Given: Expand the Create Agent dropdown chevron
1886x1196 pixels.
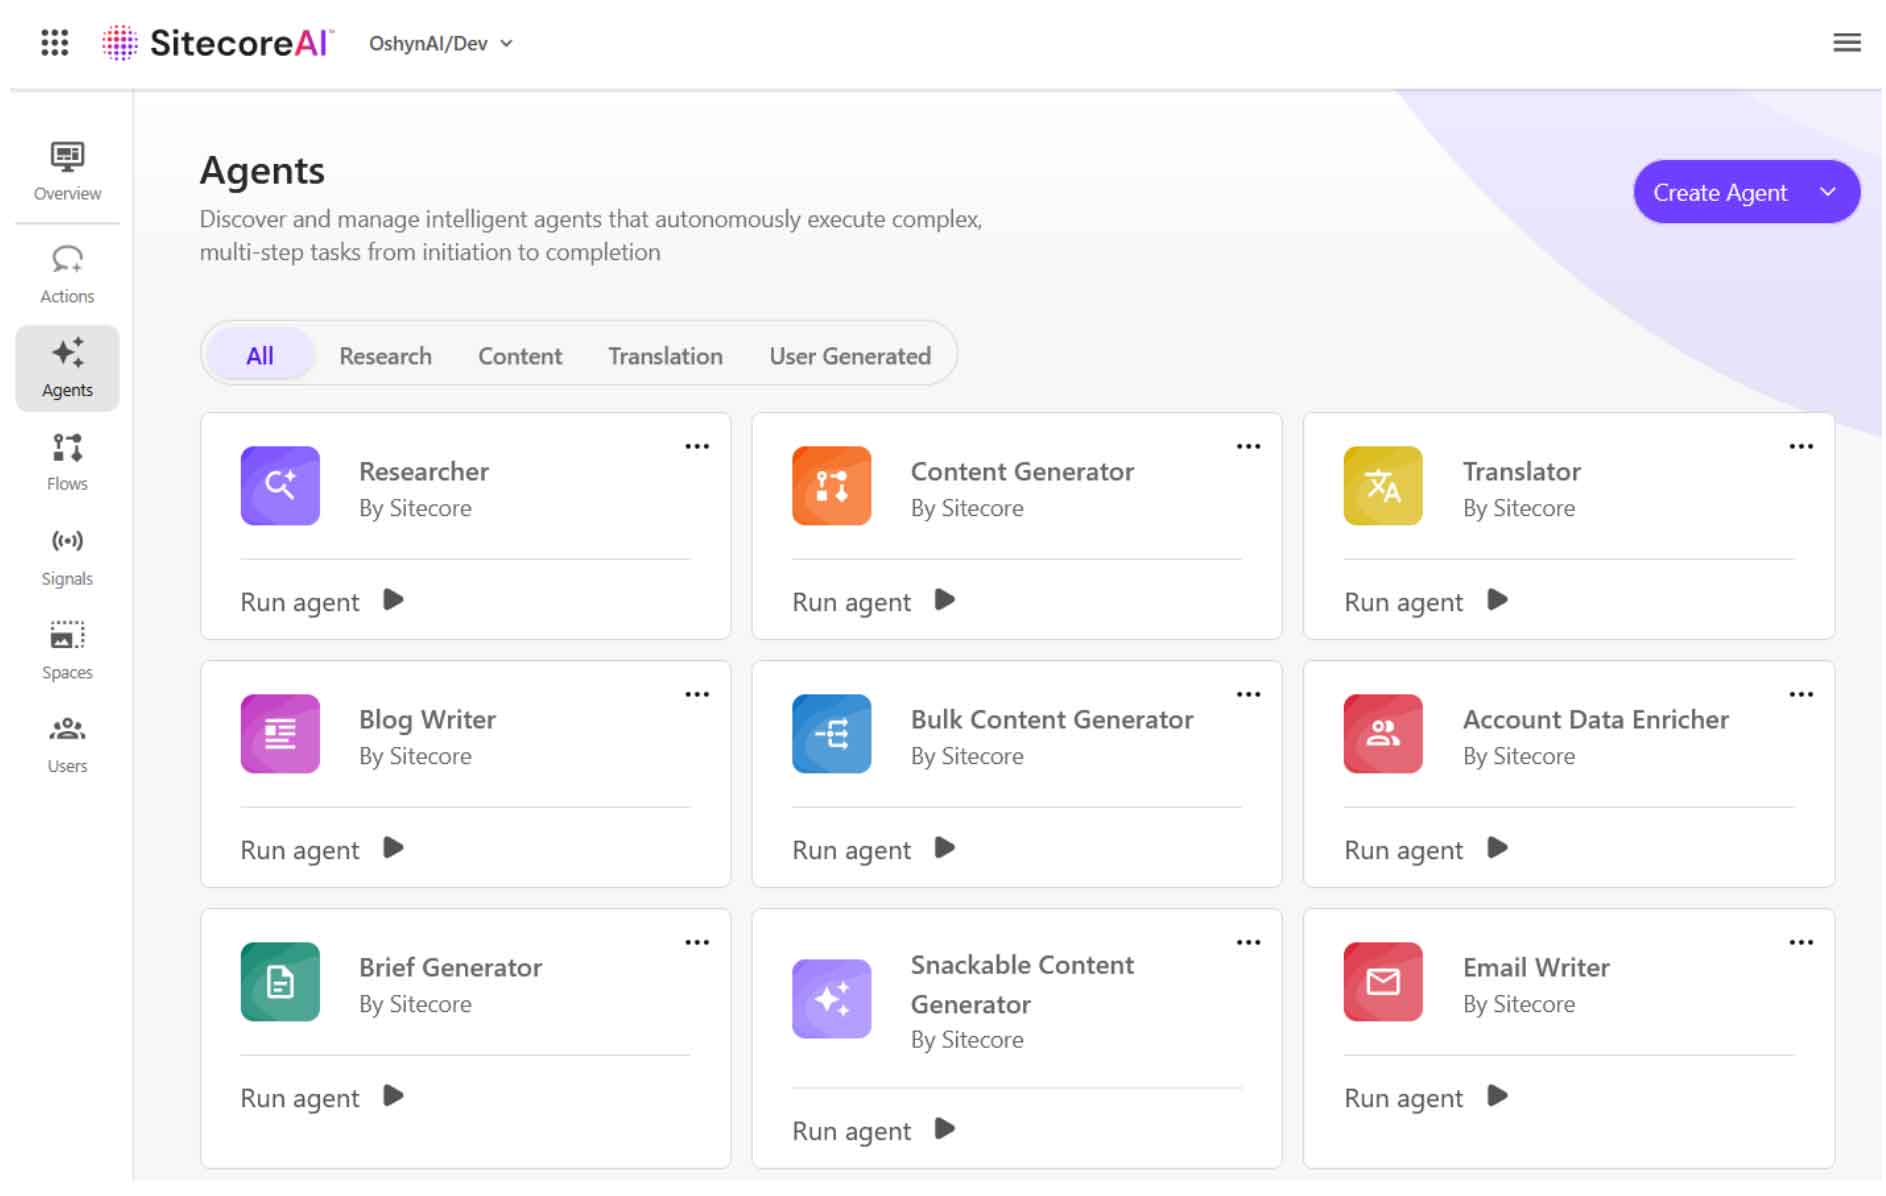Looking at the screenshot, I should (x=1827, y=192).
